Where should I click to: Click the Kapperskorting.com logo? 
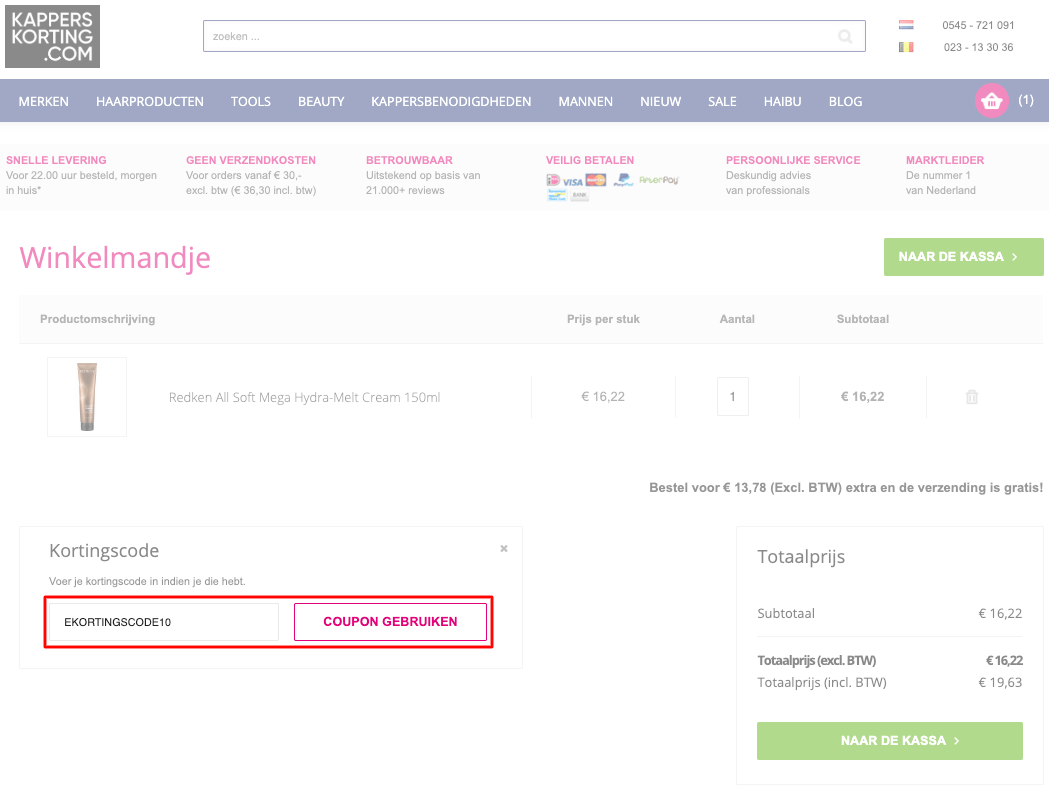52,36
